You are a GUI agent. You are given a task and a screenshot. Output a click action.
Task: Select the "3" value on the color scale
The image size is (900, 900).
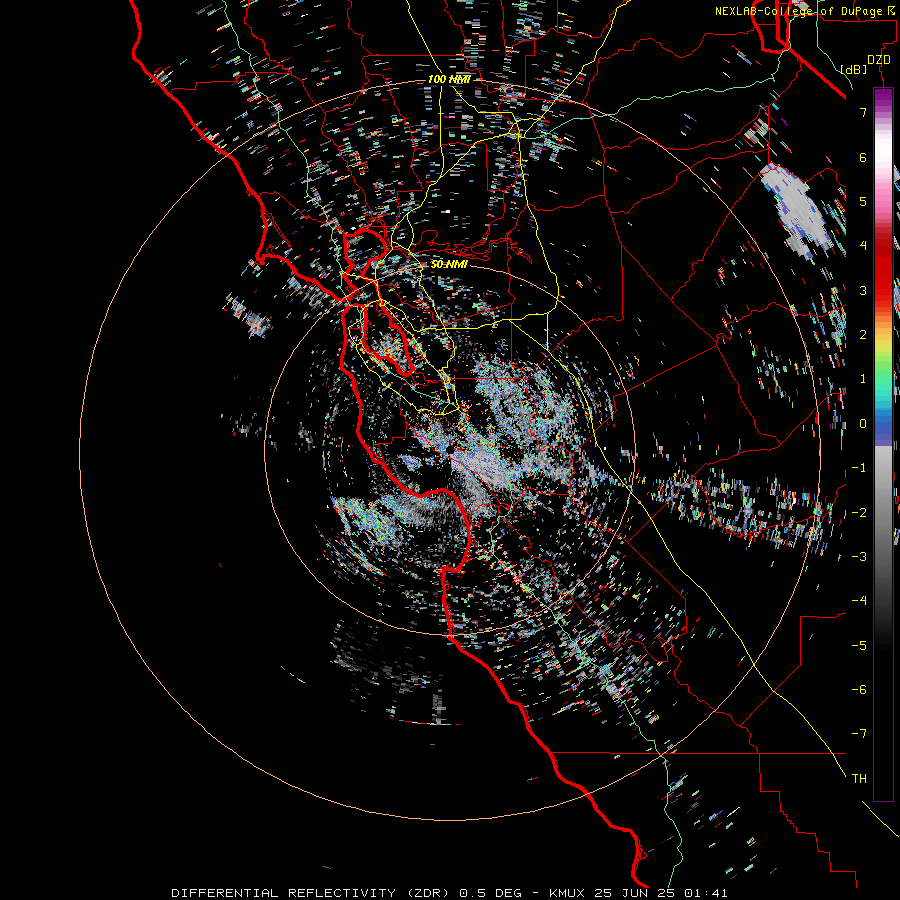tap(863, 290)
